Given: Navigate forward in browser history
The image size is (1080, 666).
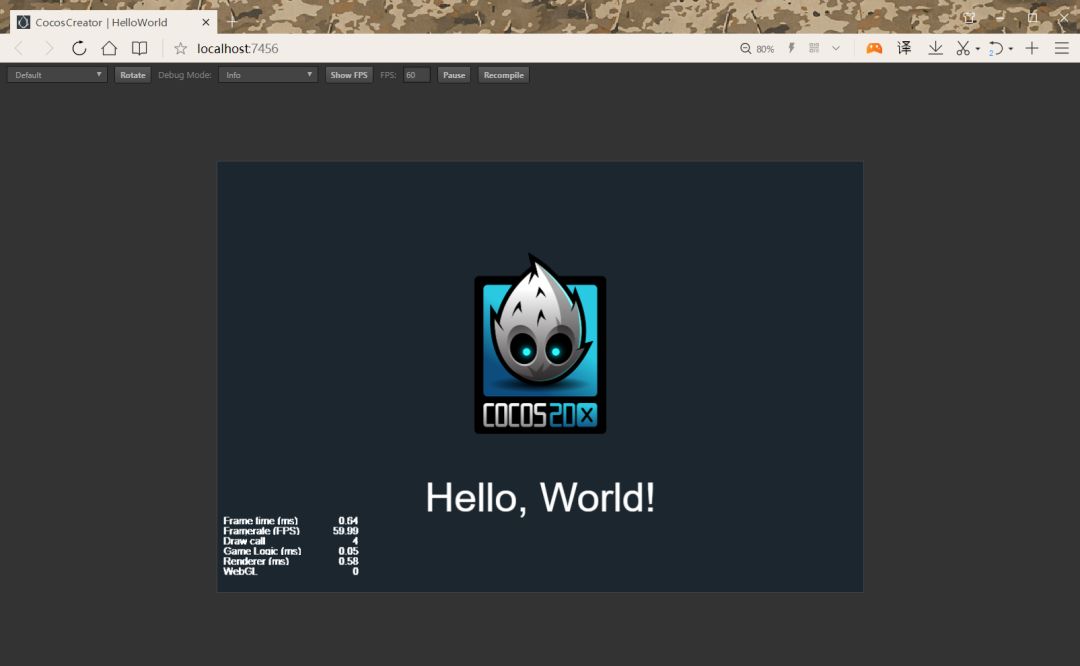Looking at the screenshot, I should (49, 48).
